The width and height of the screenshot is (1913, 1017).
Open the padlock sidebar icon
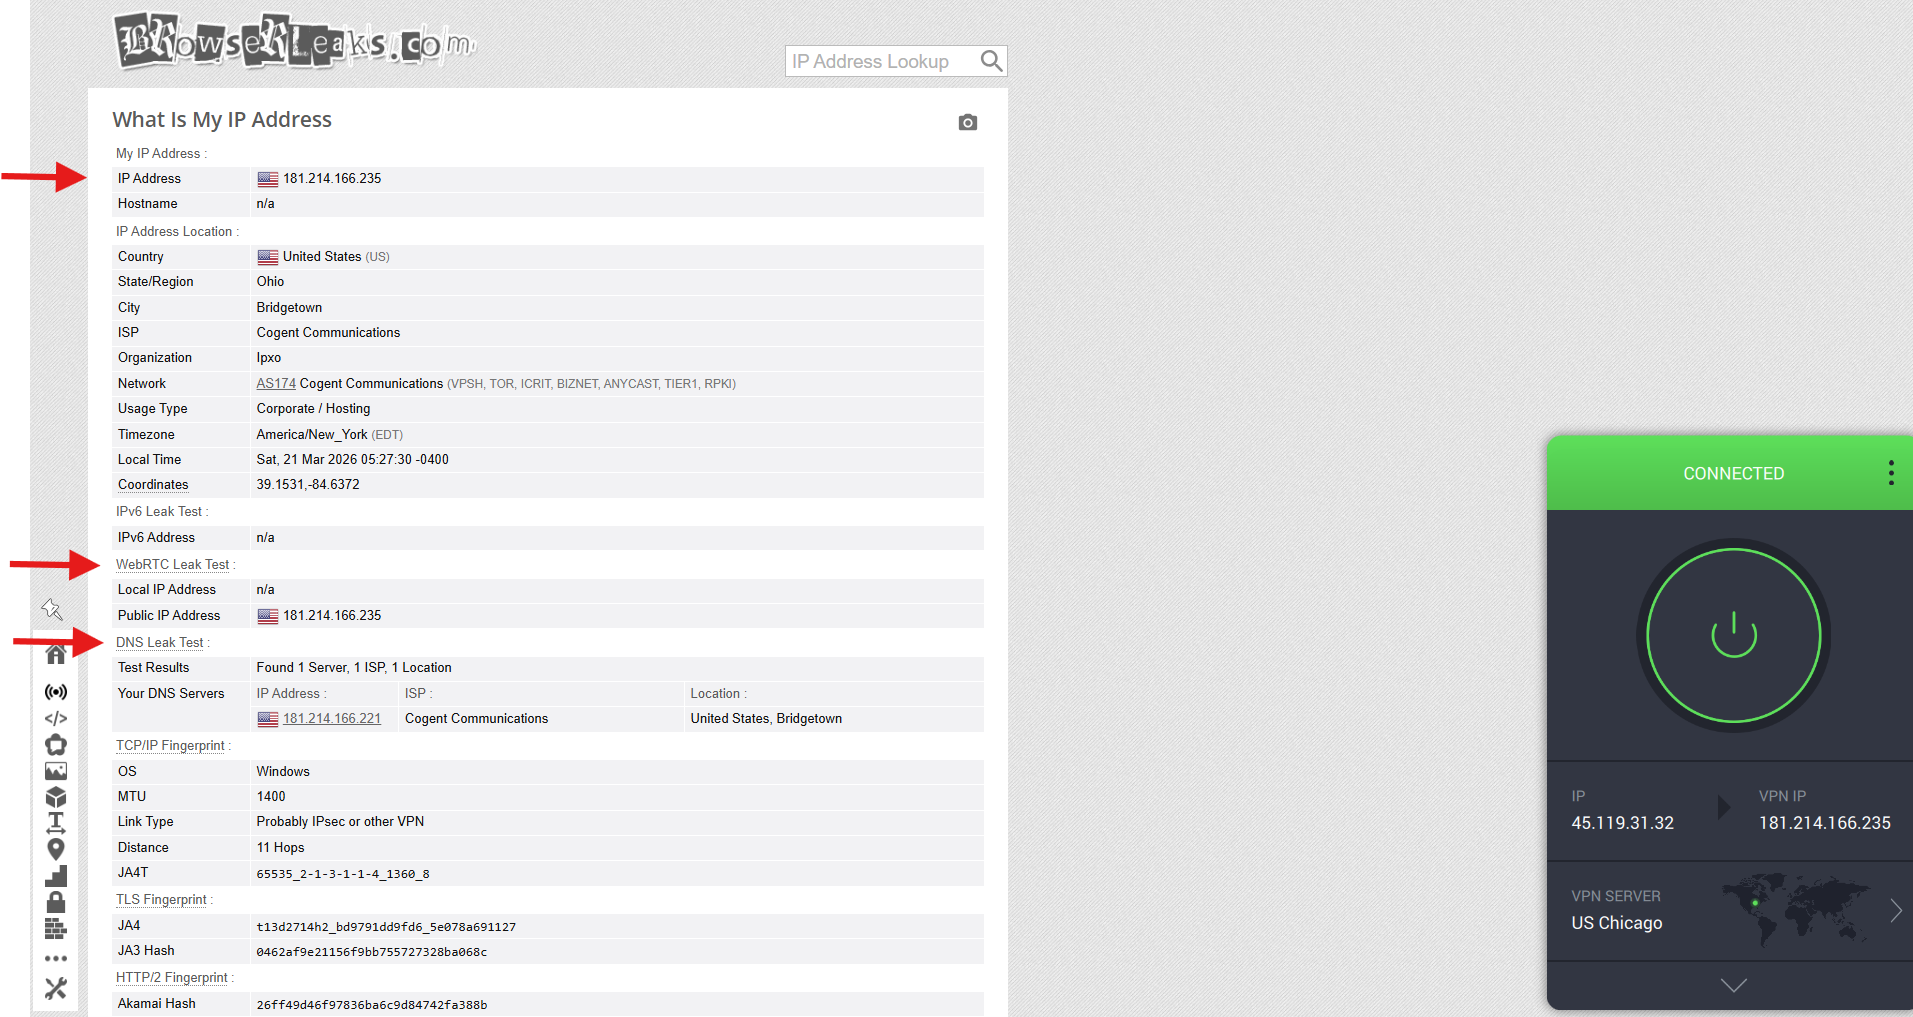[x=56, y=902]
